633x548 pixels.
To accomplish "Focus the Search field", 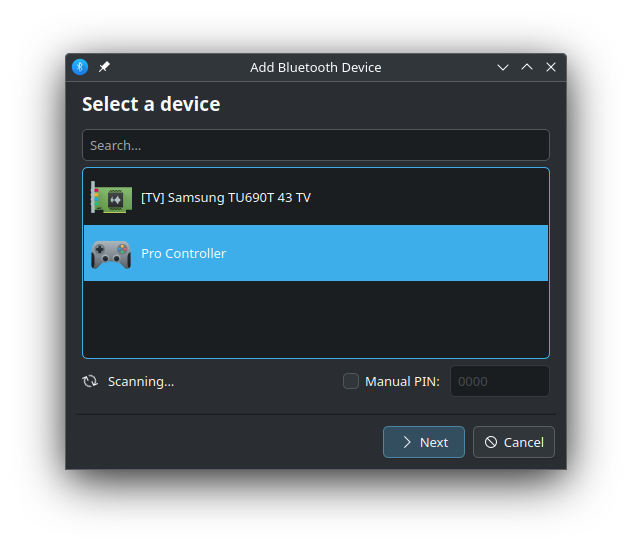I will [316, 145].
